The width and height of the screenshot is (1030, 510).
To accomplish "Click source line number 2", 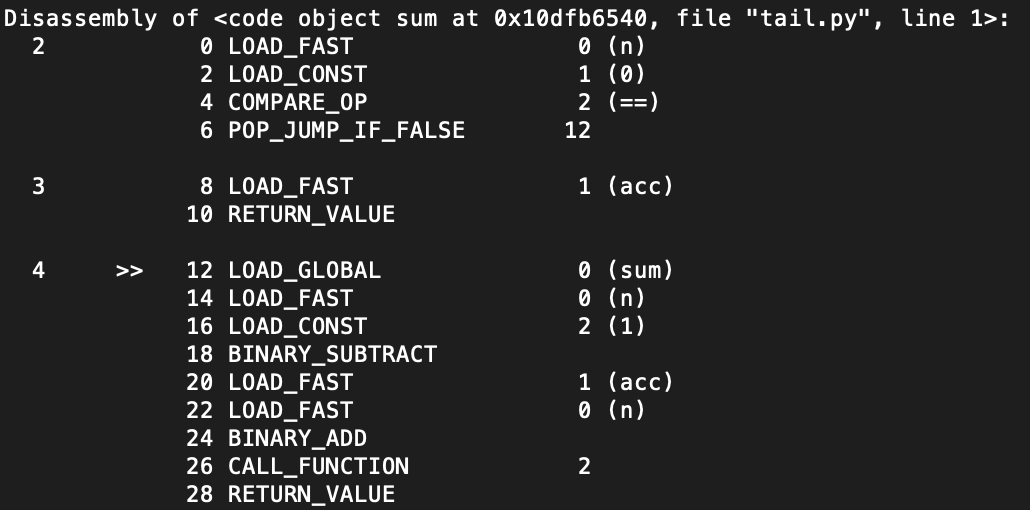I will [39, 47].
